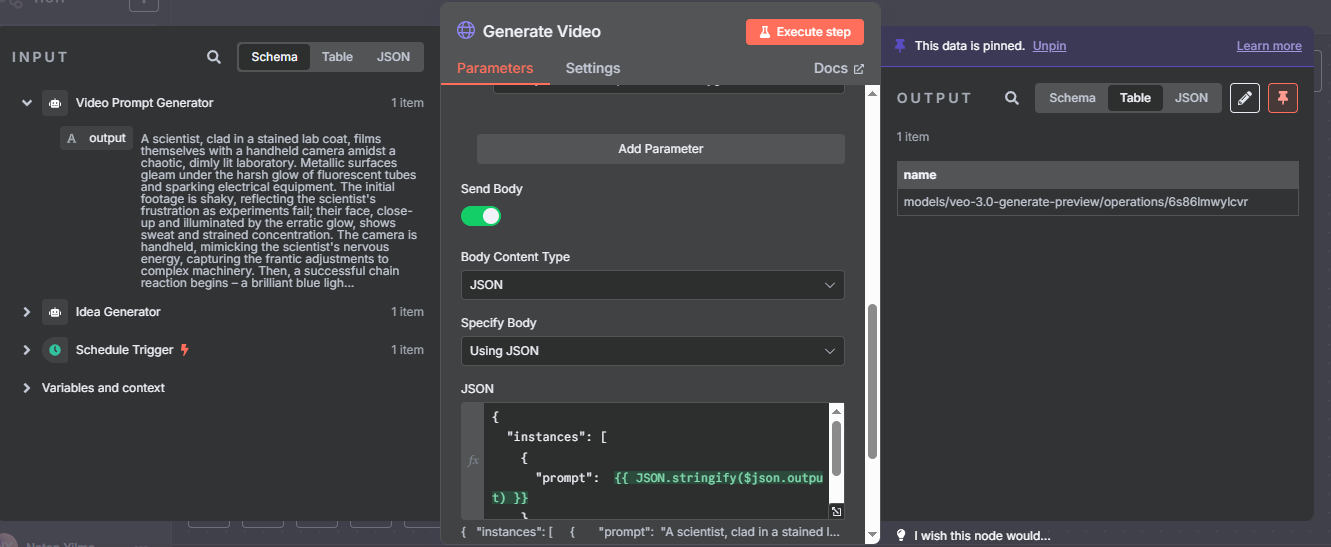The height and width of the screenshot is (547, 1331).
Task: Switch output view to Table
Action: point(1135,98)
